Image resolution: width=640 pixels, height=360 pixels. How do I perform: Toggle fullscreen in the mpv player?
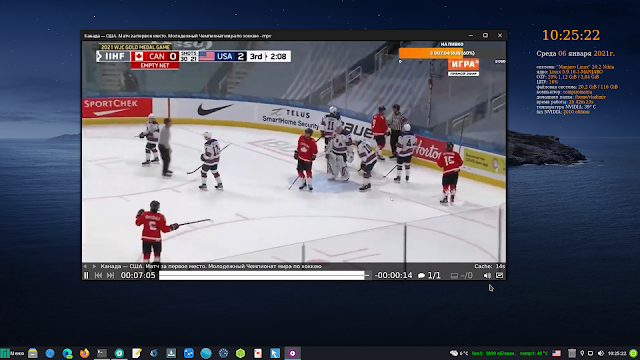pos(500,276)
